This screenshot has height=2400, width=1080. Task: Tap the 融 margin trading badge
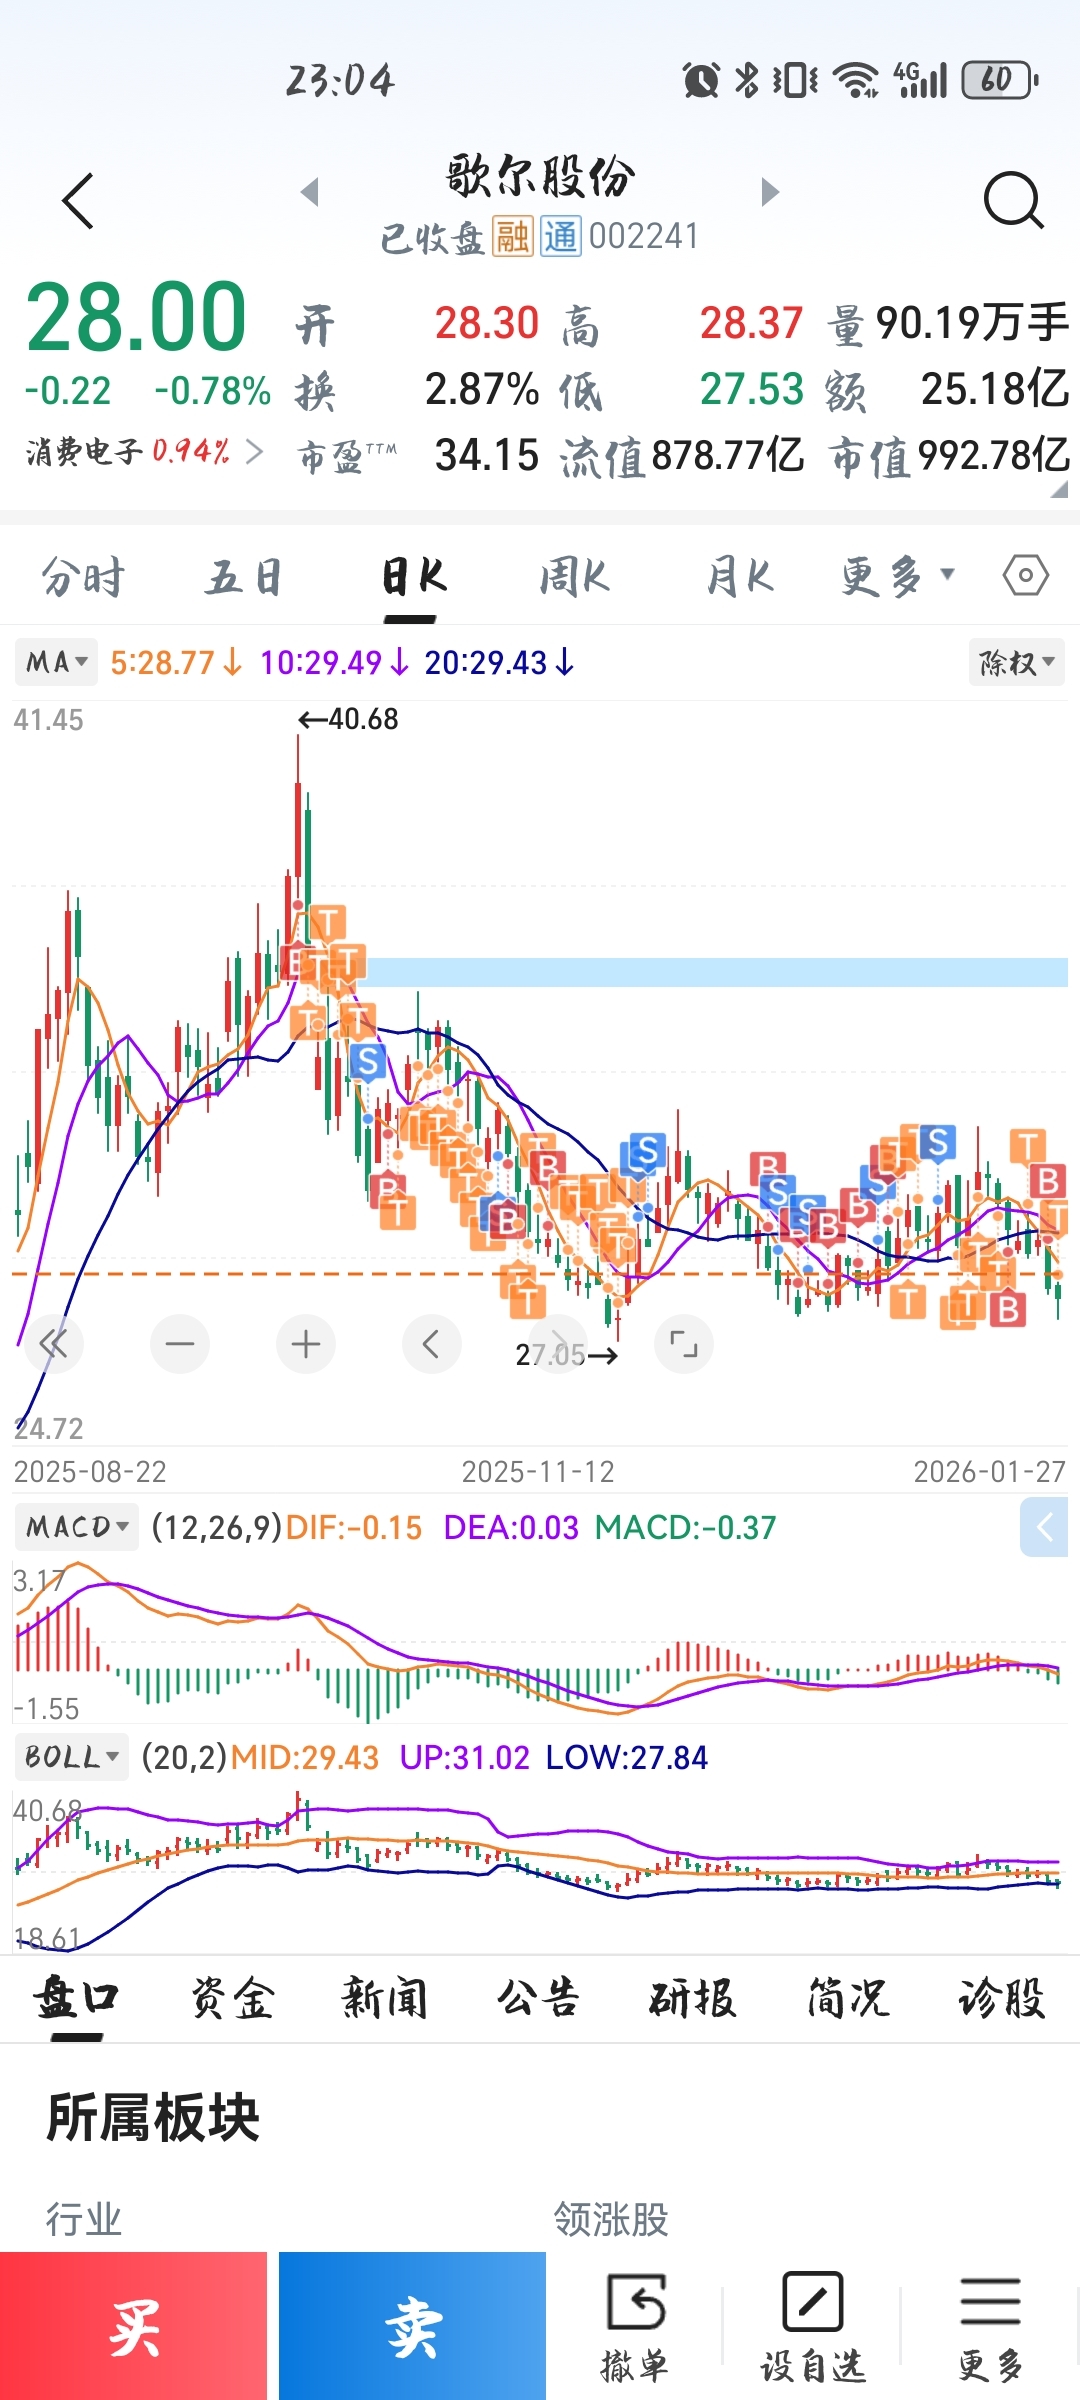(512, 237)
